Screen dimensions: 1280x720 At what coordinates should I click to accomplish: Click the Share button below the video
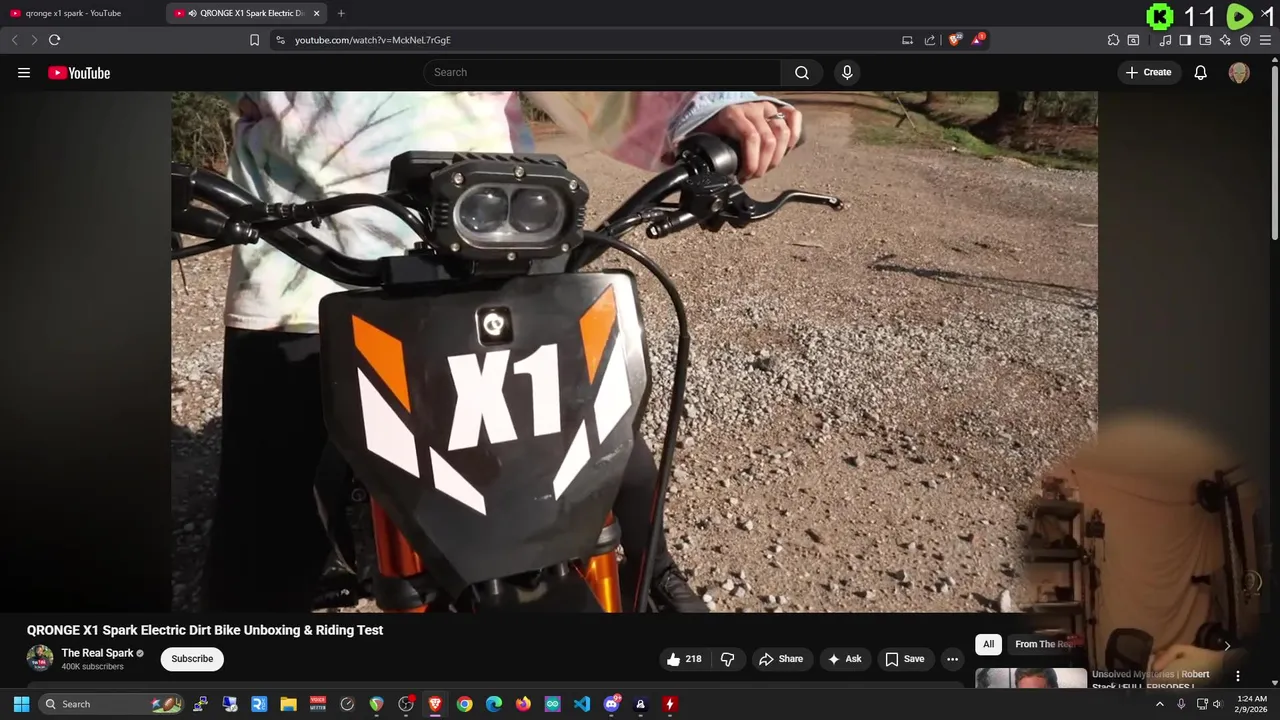(x=780, y=659)
